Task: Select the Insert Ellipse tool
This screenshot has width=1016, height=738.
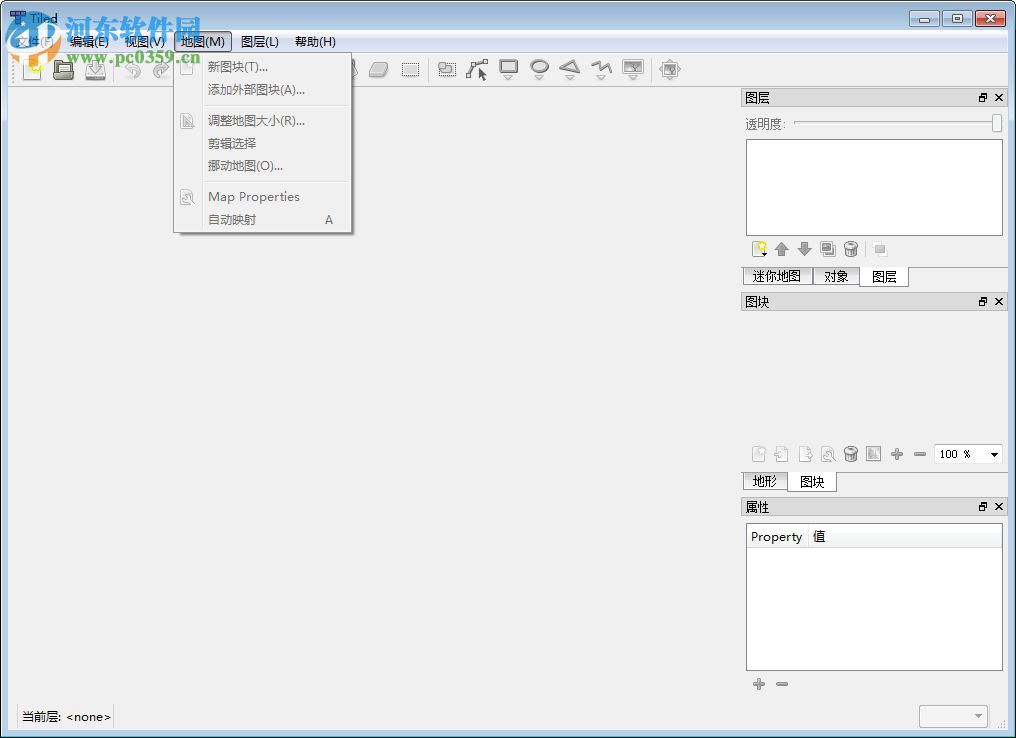Action: [x=539, y=69]
